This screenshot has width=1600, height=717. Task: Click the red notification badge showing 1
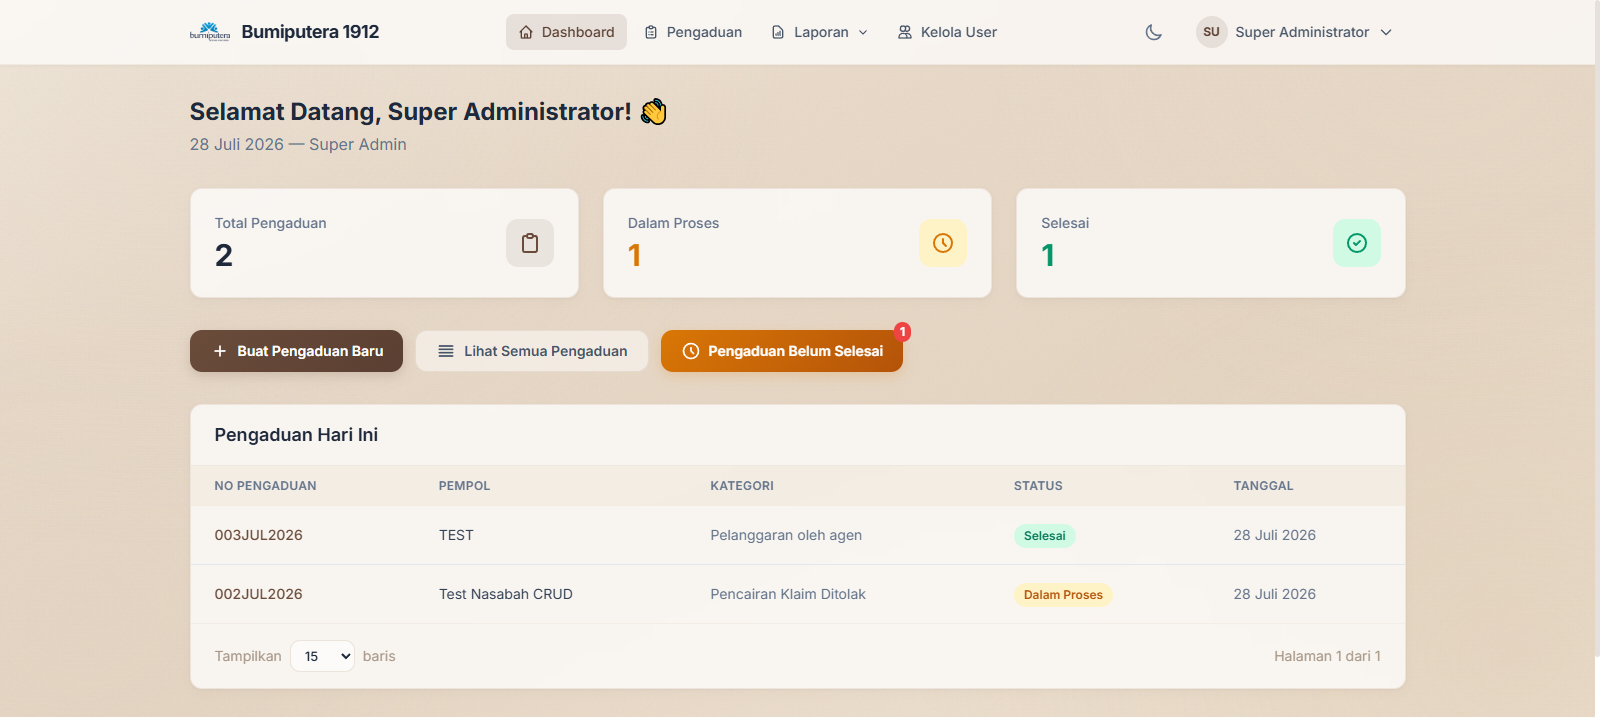902,332
